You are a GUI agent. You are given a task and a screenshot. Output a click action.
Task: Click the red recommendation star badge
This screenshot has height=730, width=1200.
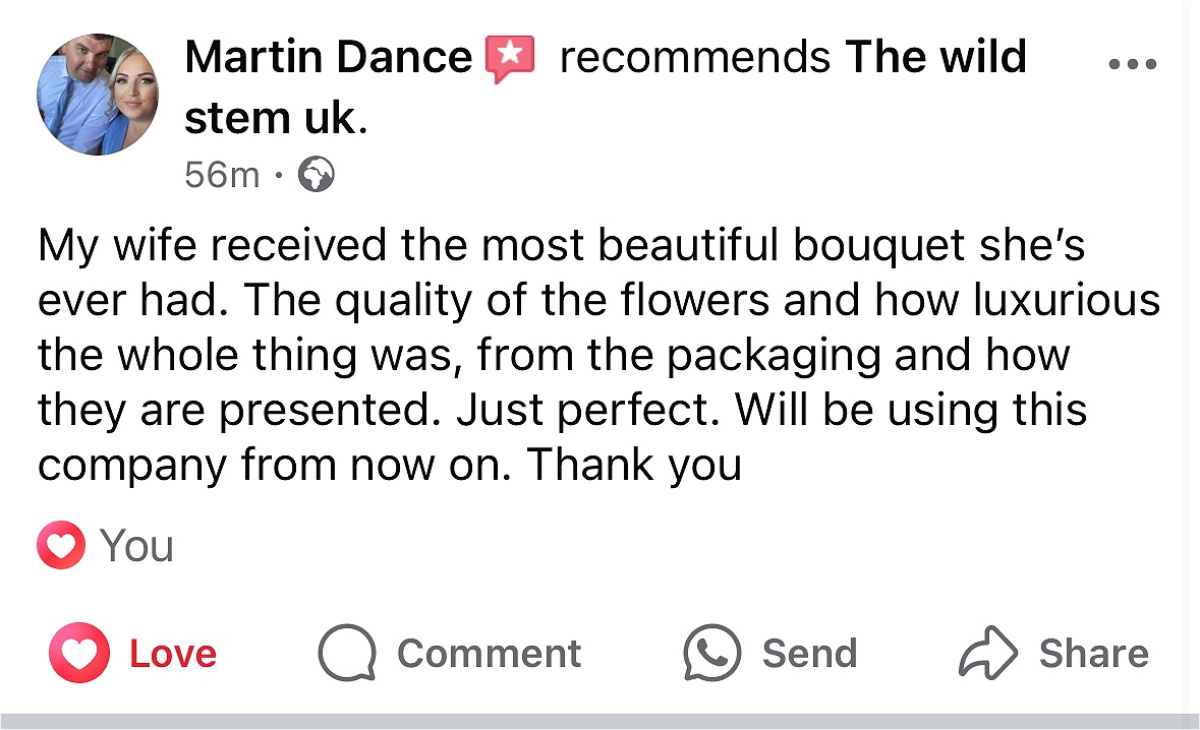click(x=510, y=57)
